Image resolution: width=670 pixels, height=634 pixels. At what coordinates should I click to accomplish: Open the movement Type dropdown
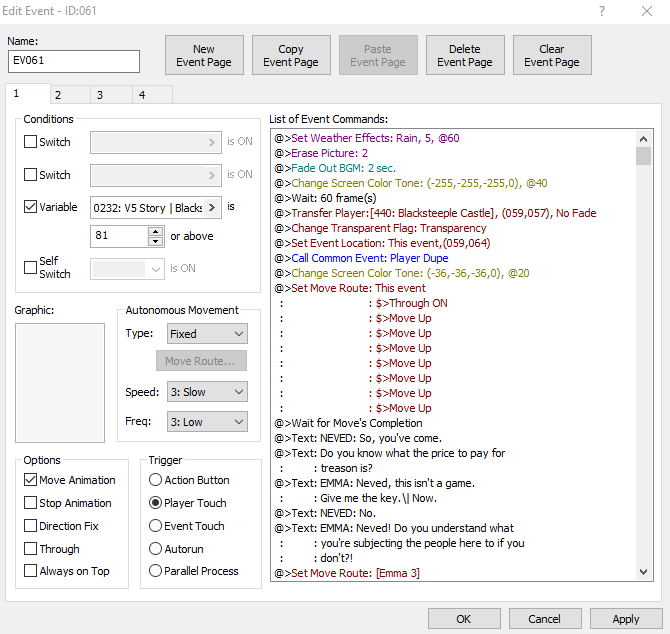point(206,334)
